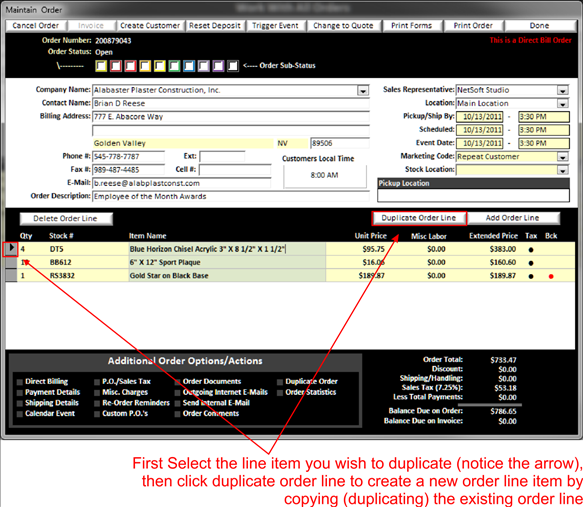Expand the Marketing Code dropdown
The width and height of the screenshot is (583, 507).
coord(563,157)
